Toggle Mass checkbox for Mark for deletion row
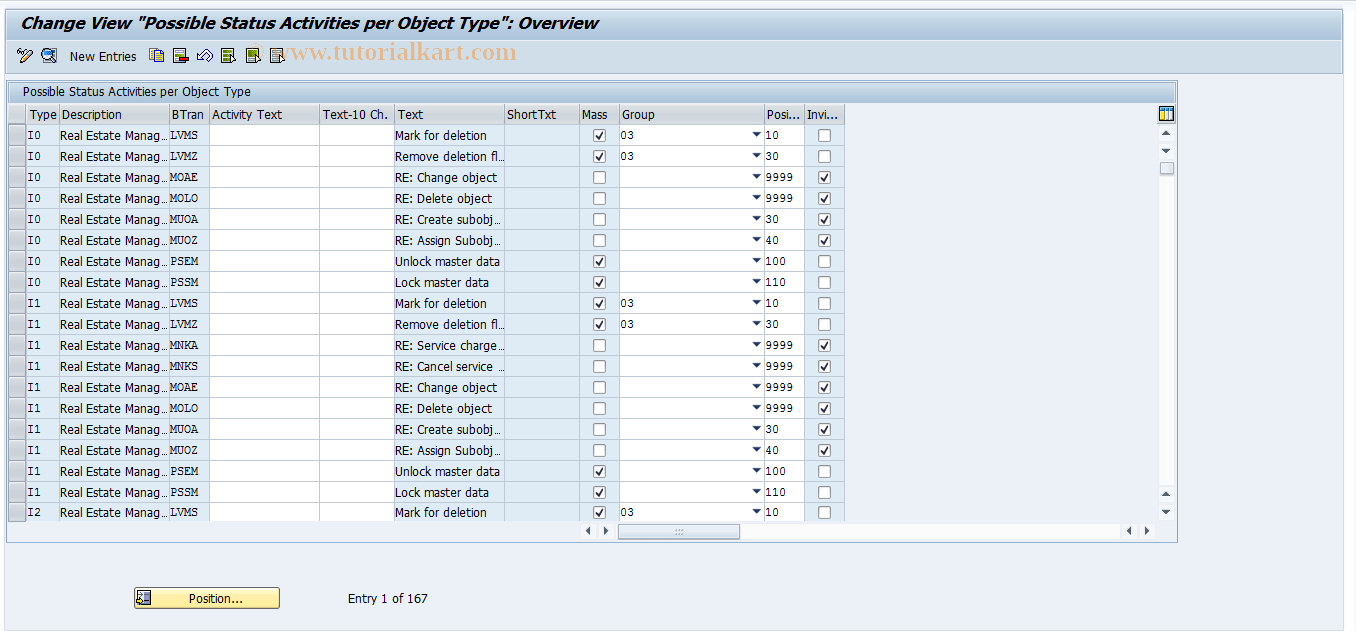This screenshot has width=1356, height=631. point(599,135)
